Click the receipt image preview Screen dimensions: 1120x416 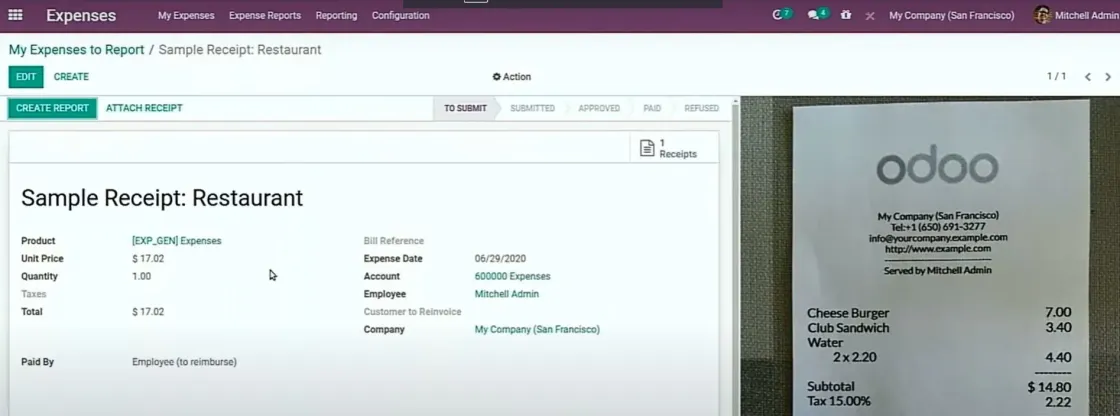click(x=930, y=256)
